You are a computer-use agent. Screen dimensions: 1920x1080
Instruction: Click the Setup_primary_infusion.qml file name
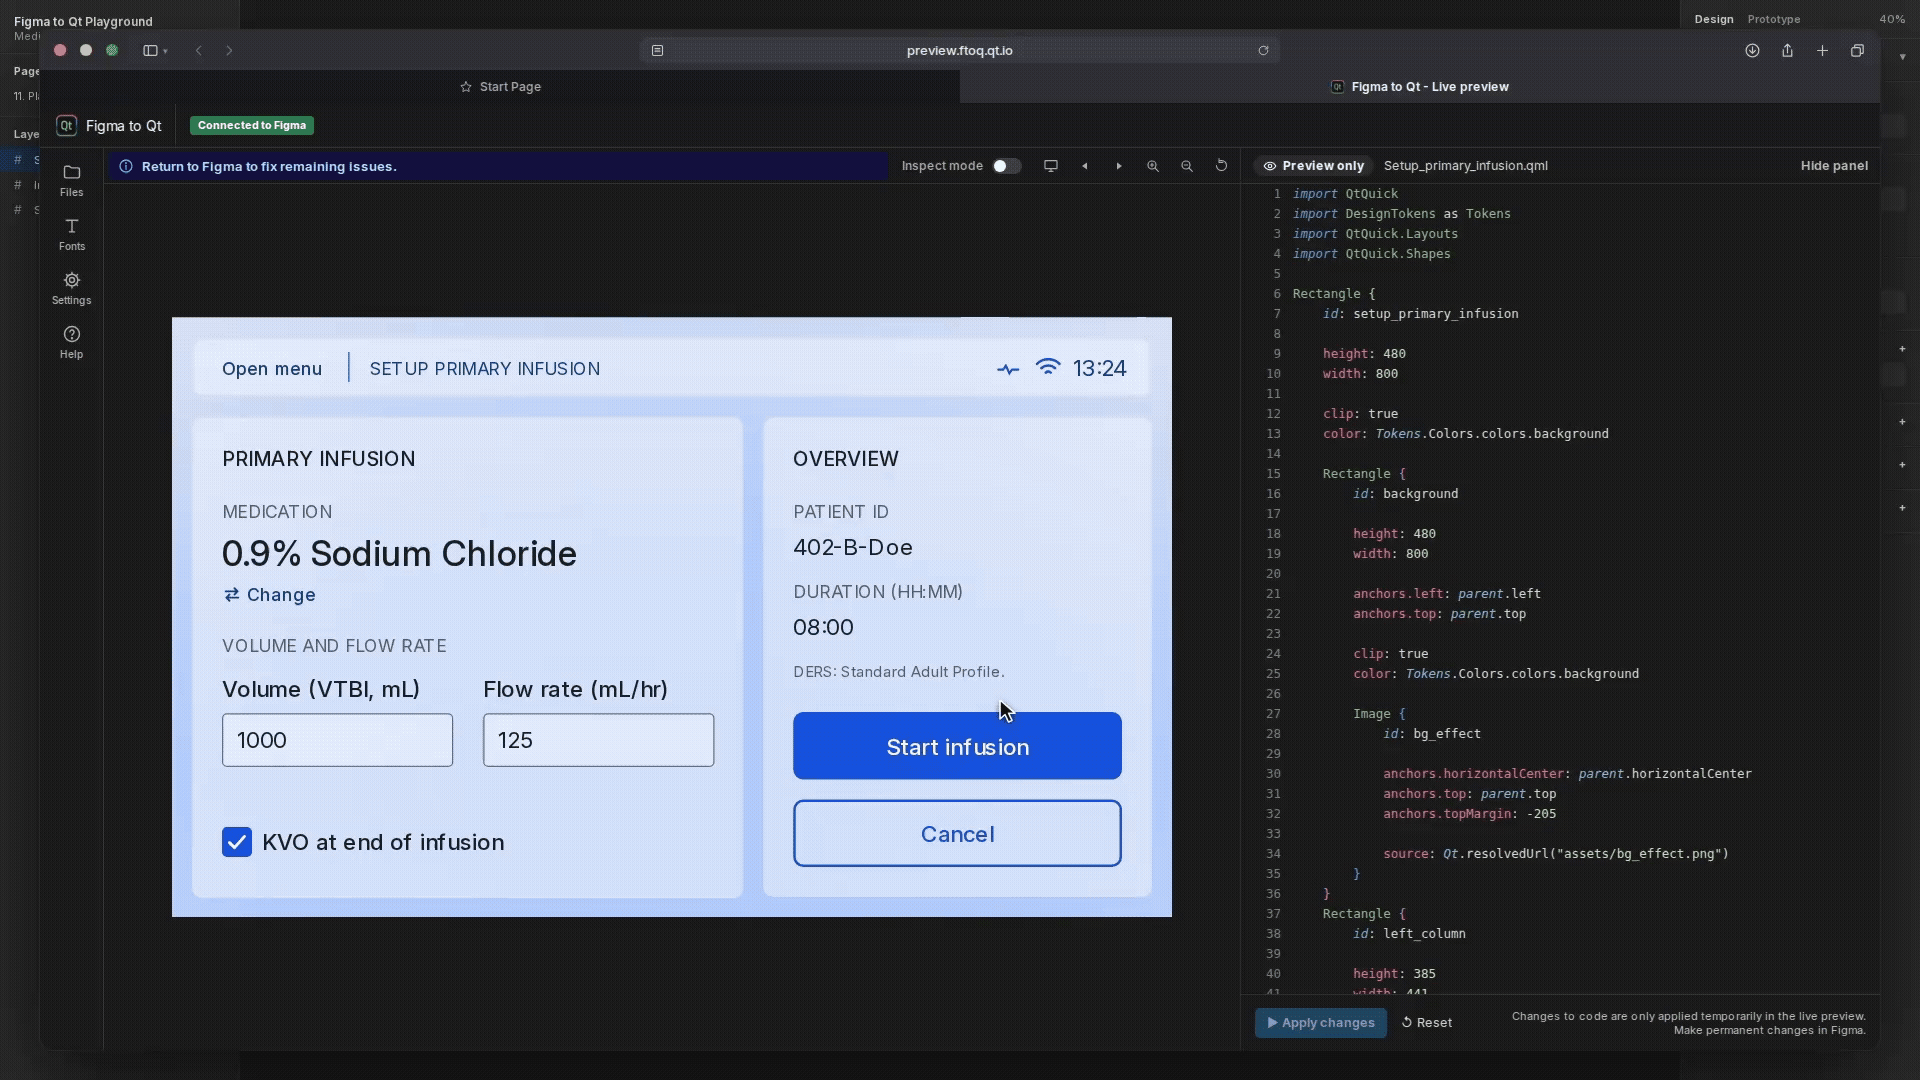point(1465,166)
